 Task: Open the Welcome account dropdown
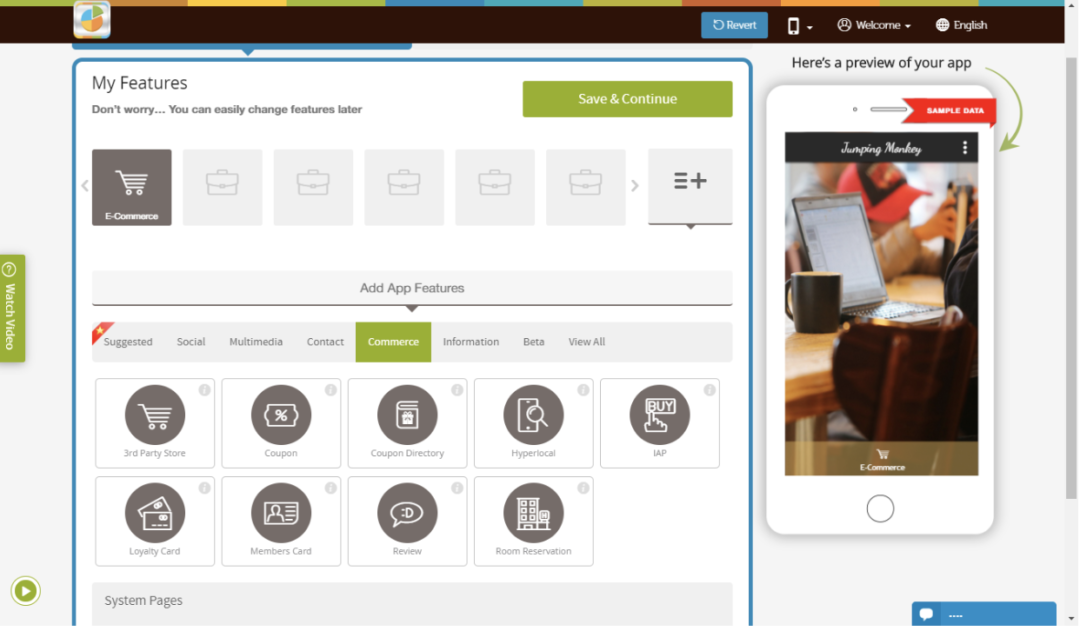[873, 24]
